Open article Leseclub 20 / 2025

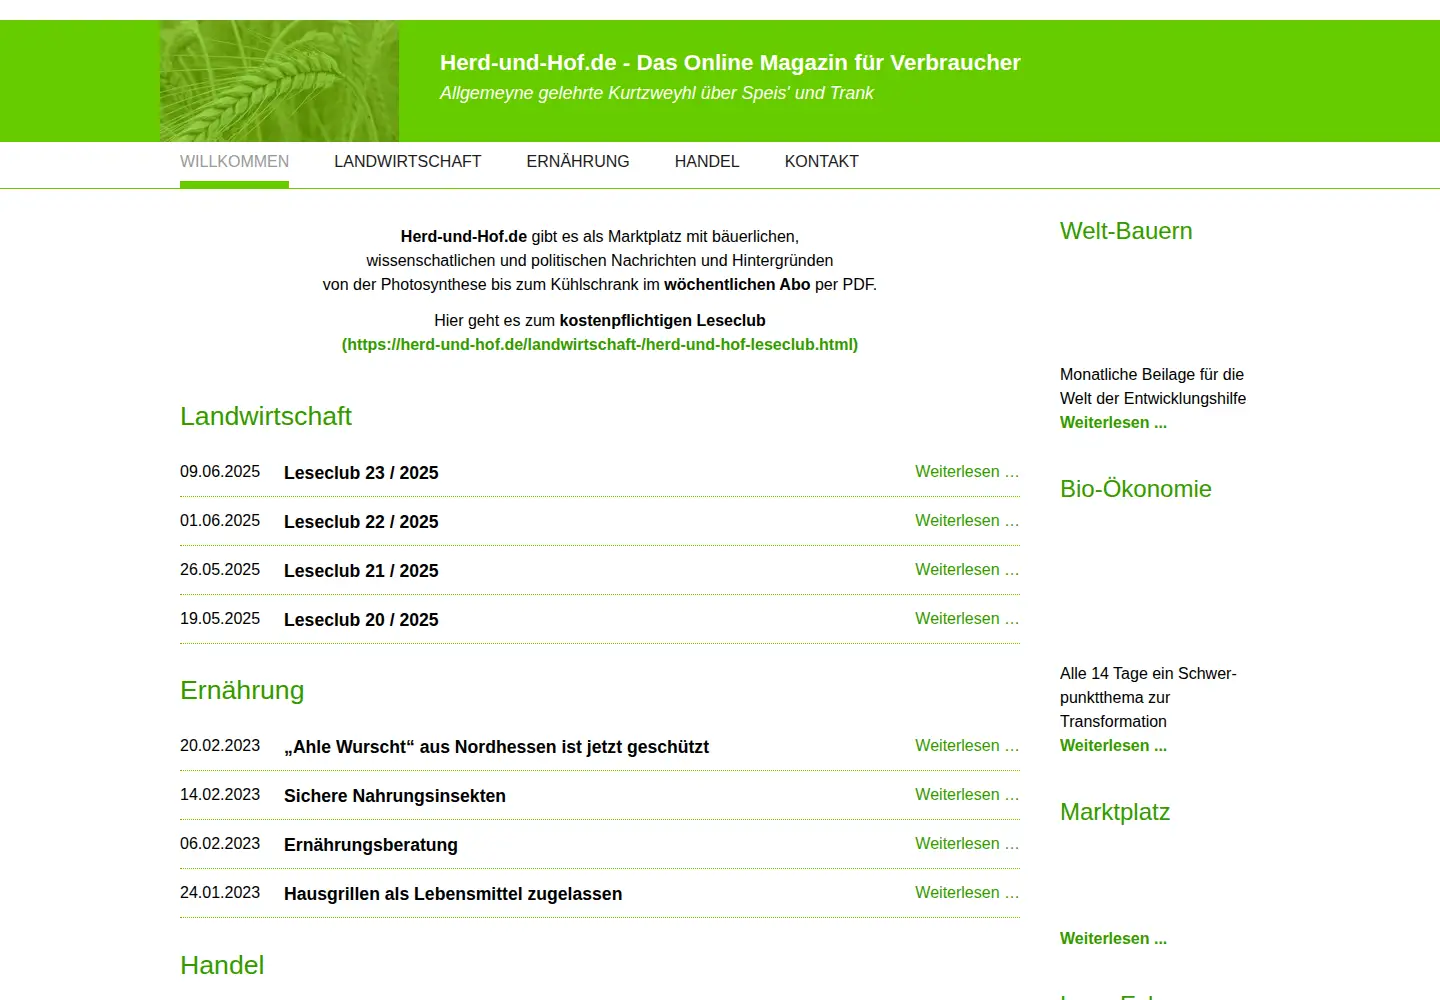pyautogui.click(x=361, y=620)
